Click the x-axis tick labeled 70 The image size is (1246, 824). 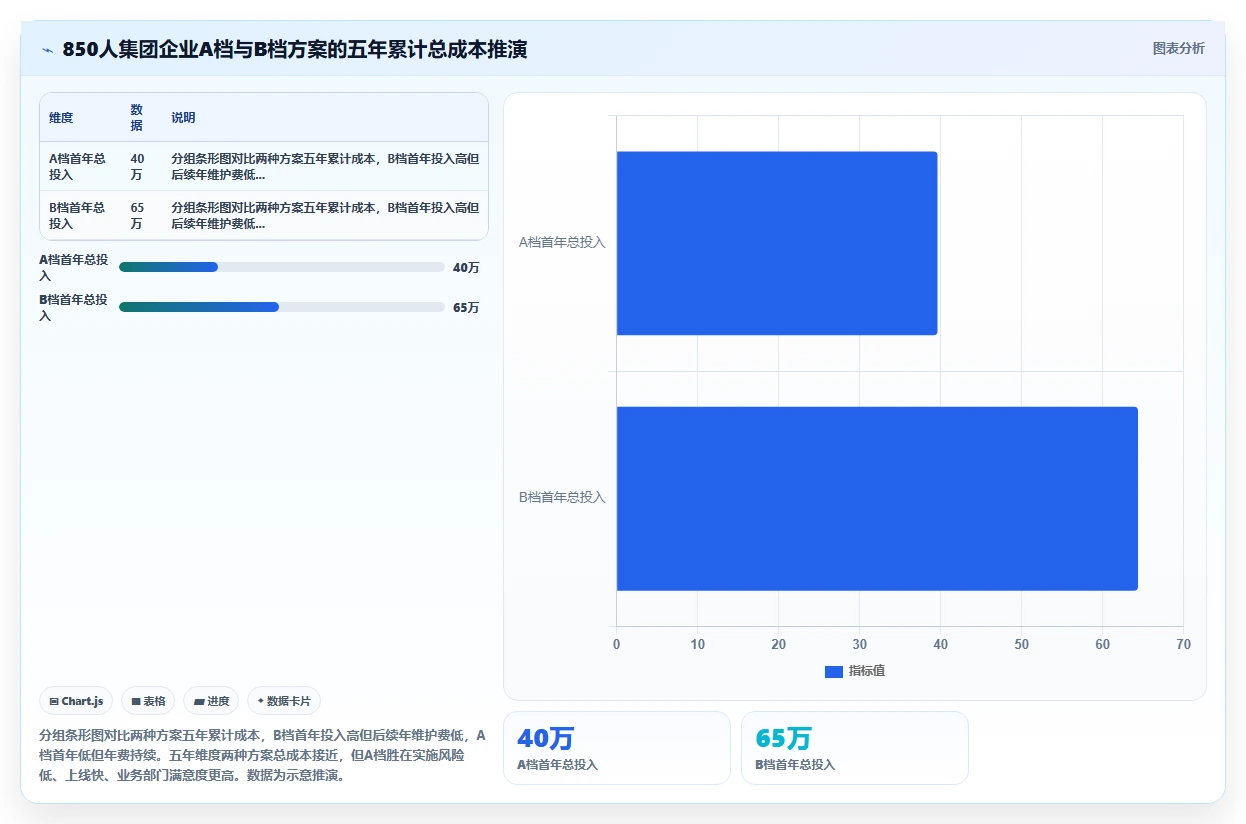pos(1183,645)
